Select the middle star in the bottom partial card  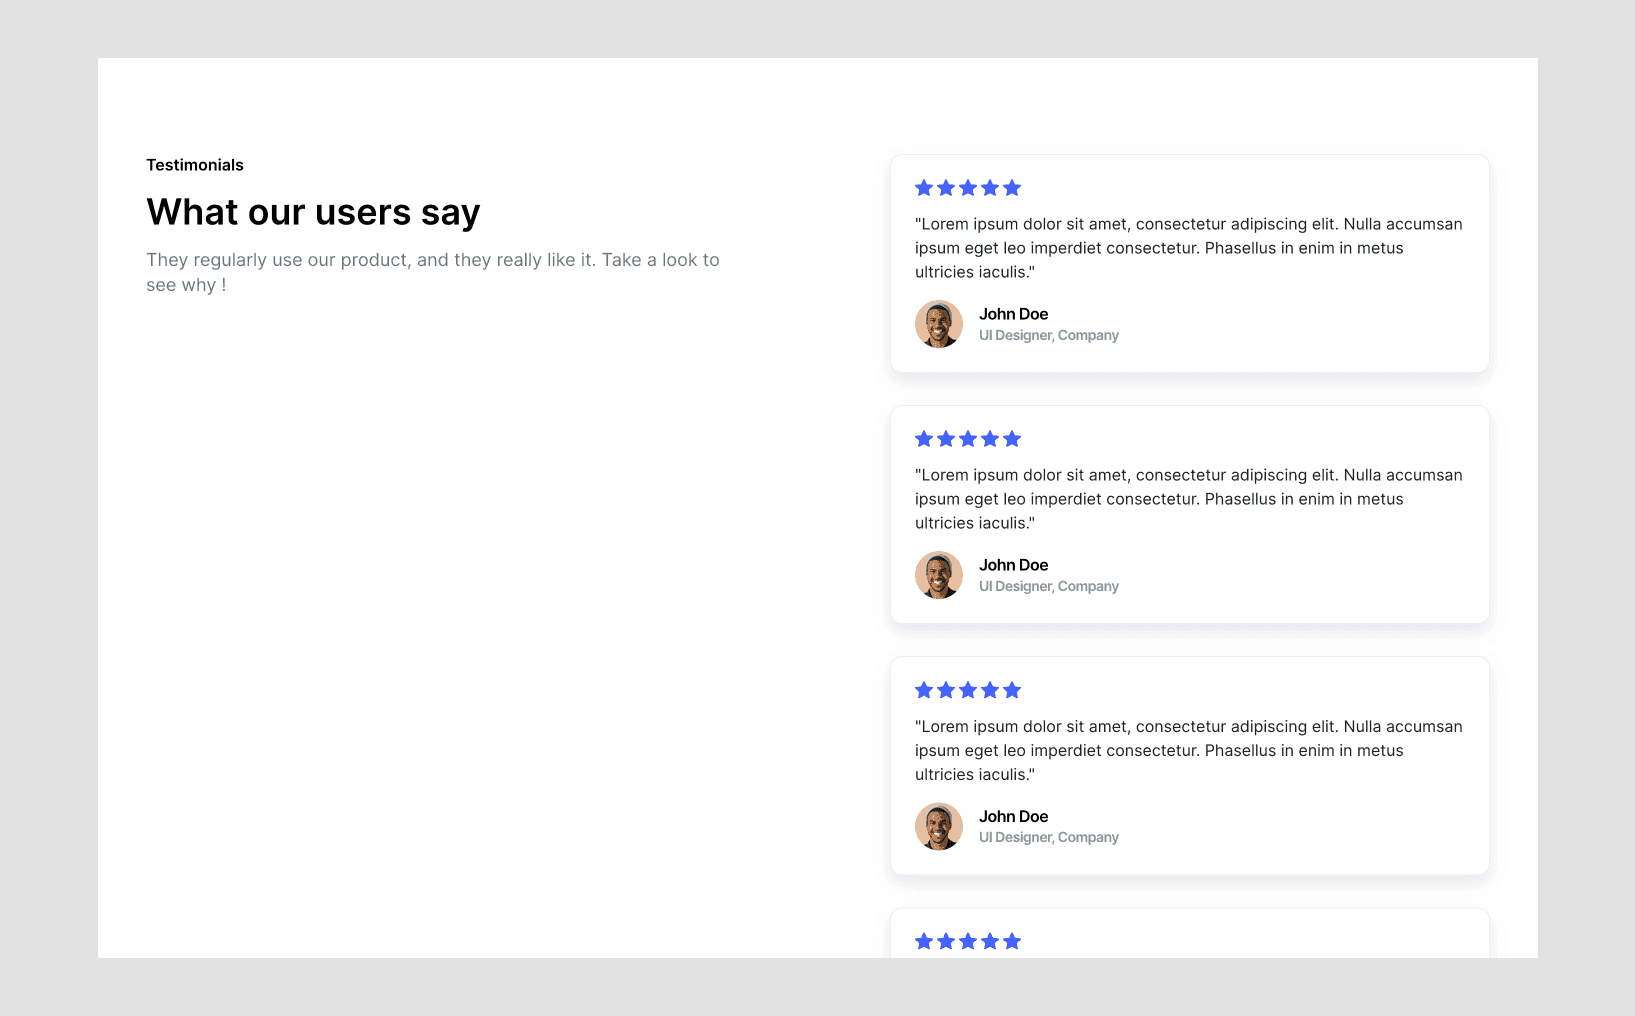pyautogui.click(x=968, y=941)
